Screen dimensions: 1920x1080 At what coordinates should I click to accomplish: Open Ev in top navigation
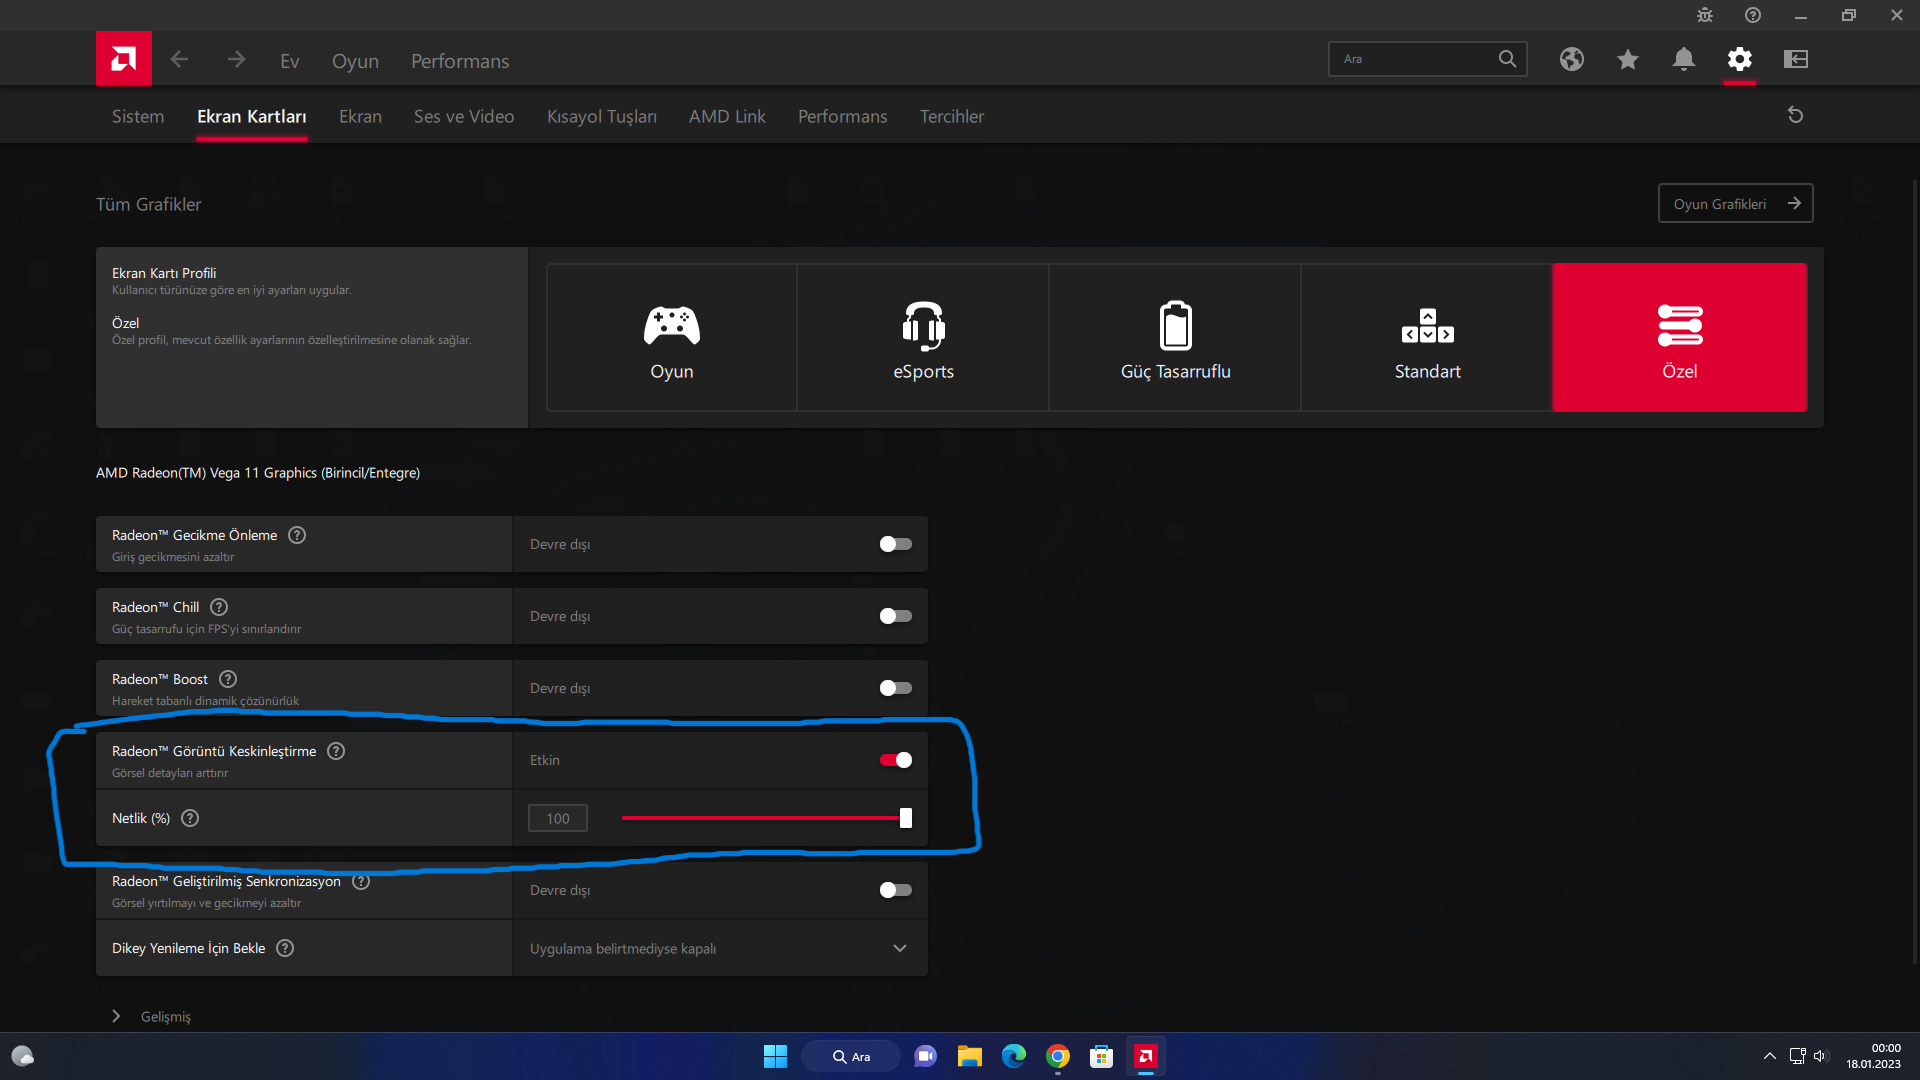tap(290, 61)
